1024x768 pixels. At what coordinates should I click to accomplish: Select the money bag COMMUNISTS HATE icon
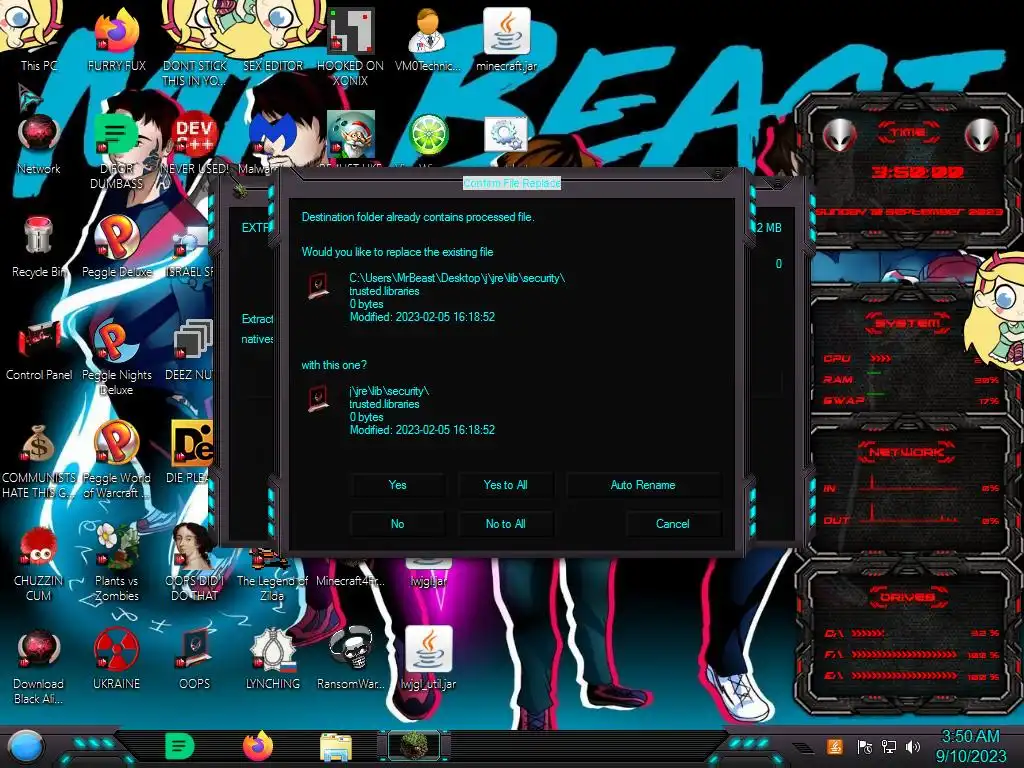point(39,460)
